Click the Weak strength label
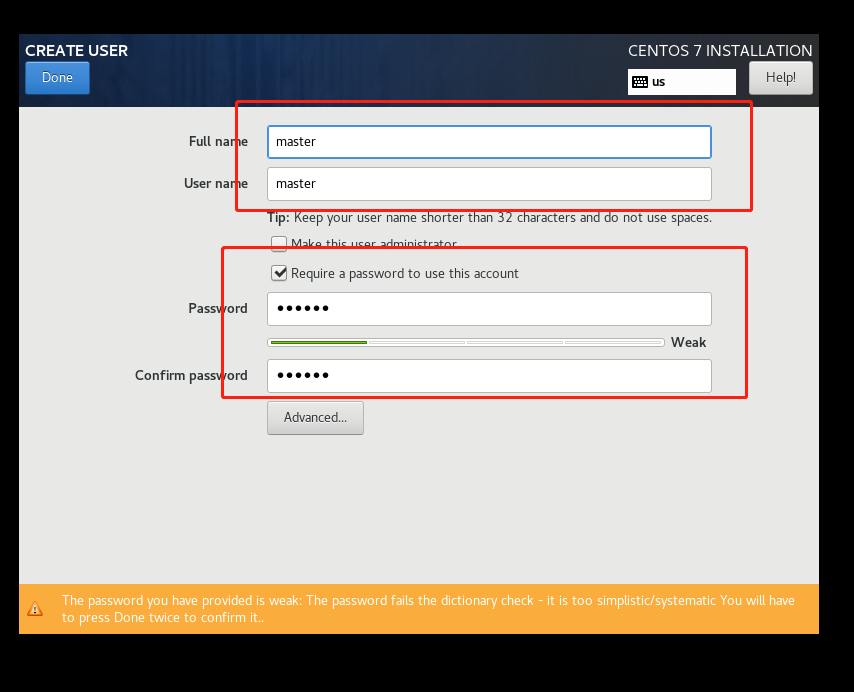This screenshot has width=854, height=692. [x=688, y=342]
